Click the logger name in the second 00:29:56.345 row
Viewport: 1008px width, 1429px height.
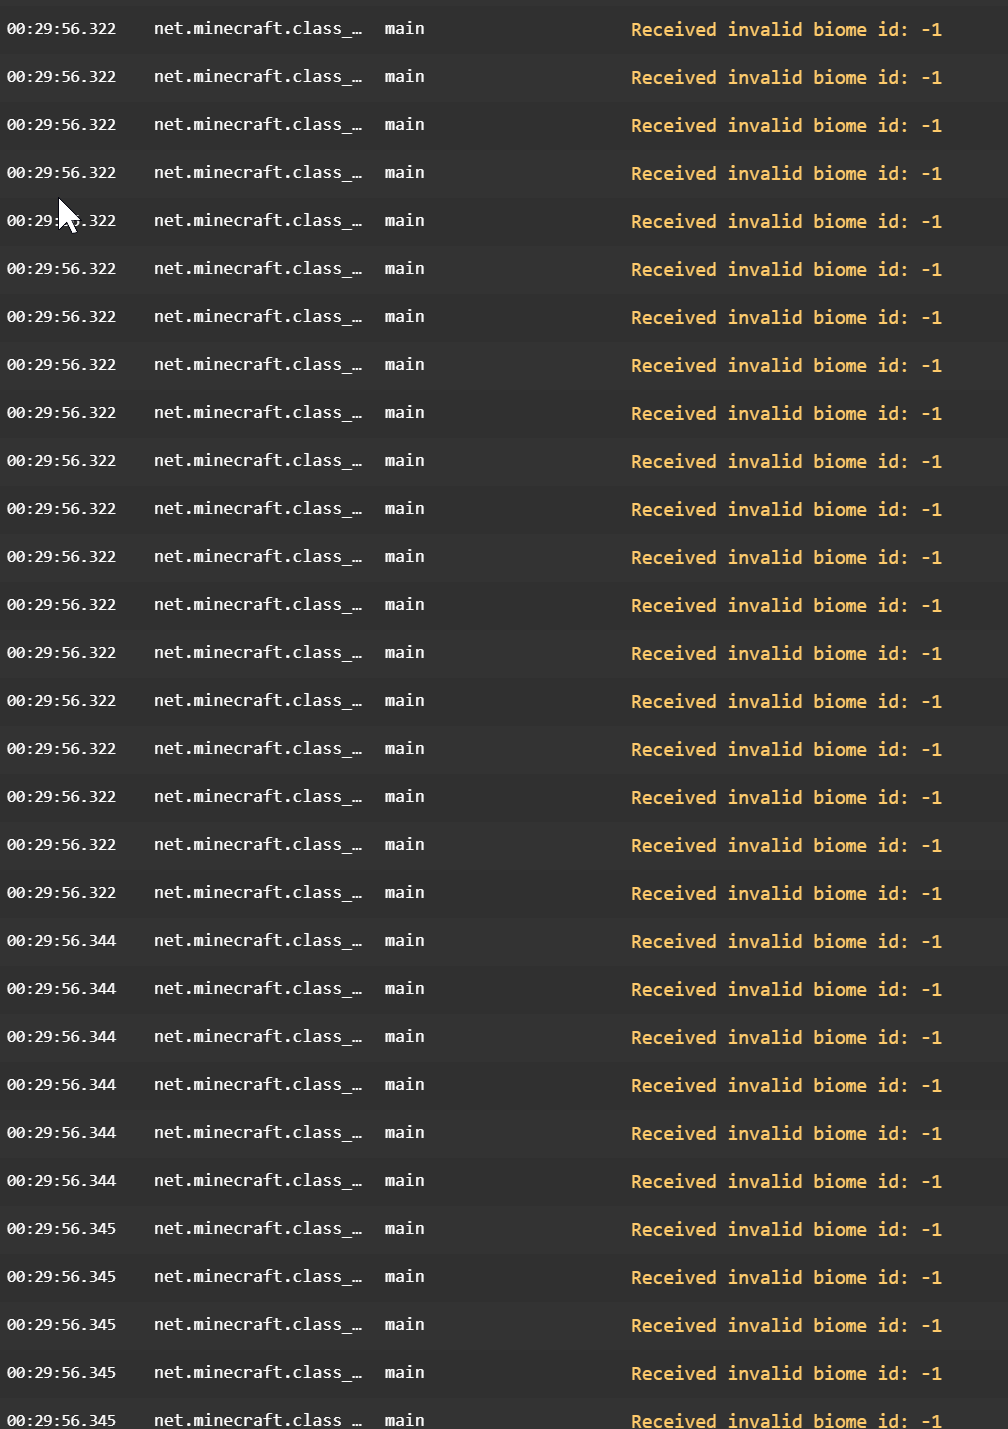pos(257,1277)
